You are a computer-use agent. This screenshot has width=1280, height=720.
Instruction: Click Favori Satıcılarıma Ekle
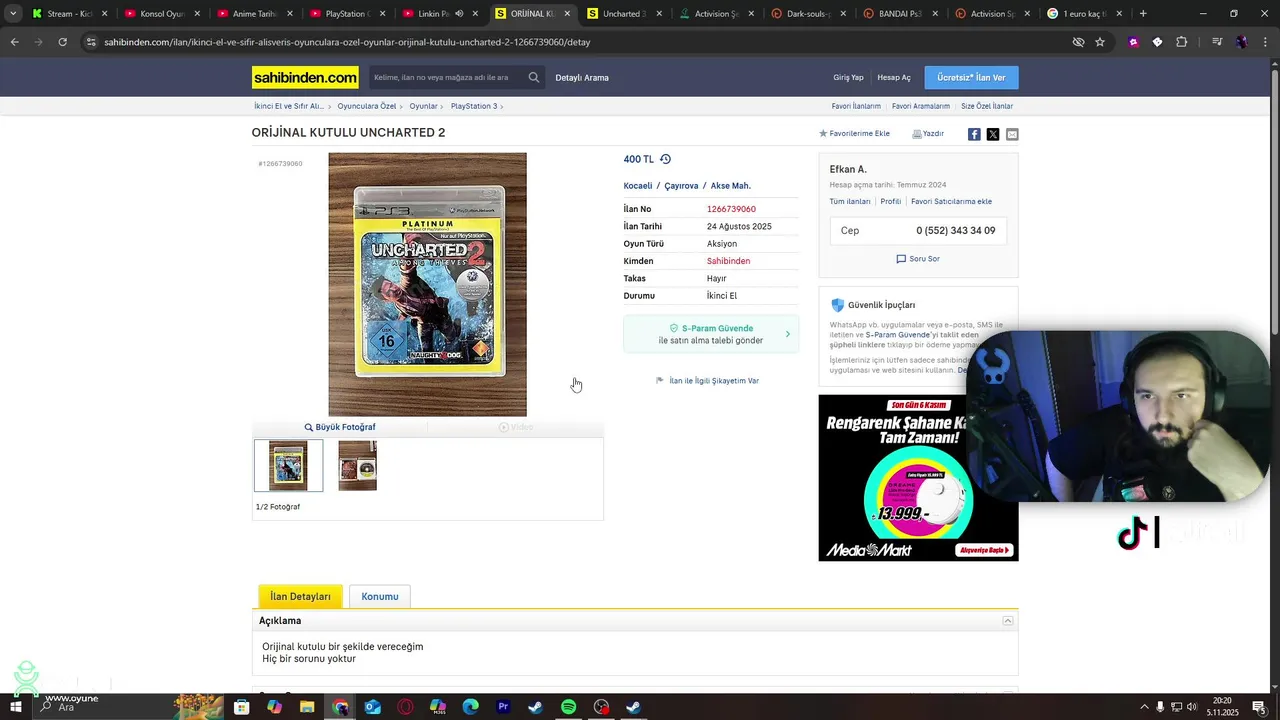tap(951, 201)
